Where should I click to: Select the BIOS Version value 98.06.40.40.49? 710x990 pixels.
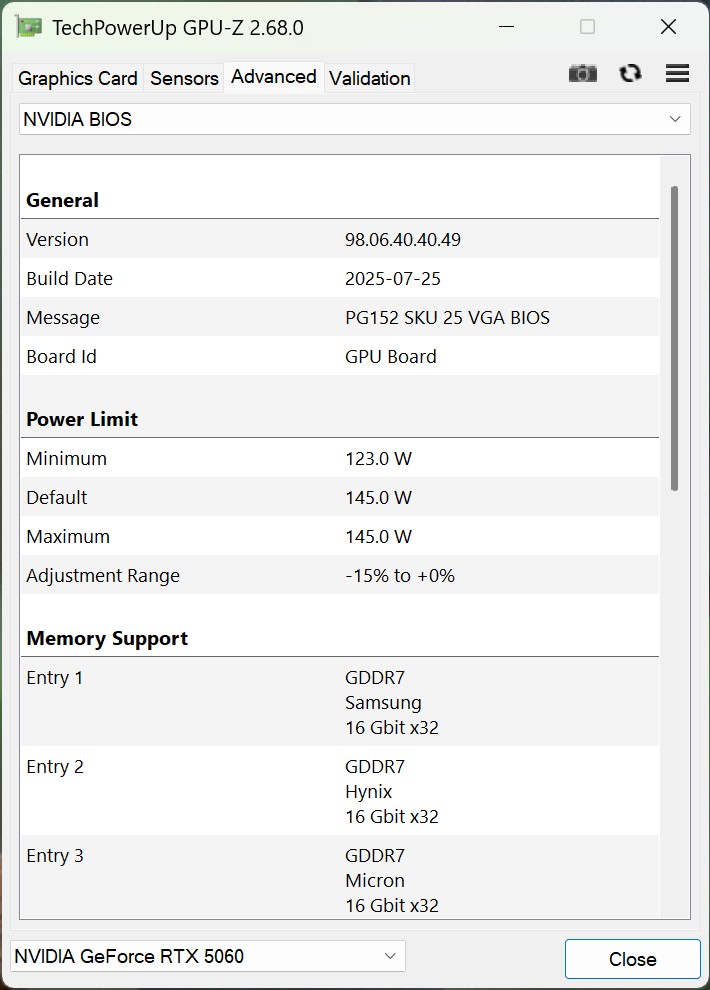click(403, 240)
